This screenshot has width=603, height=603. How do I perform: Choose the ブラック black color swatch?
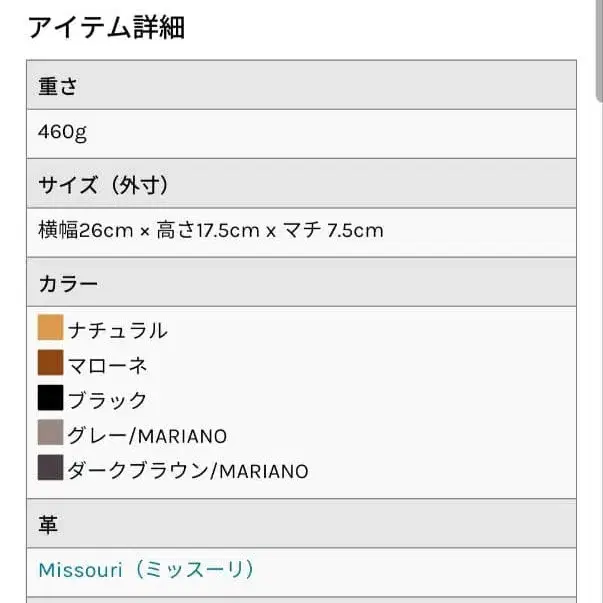click(x=50, y=398)
